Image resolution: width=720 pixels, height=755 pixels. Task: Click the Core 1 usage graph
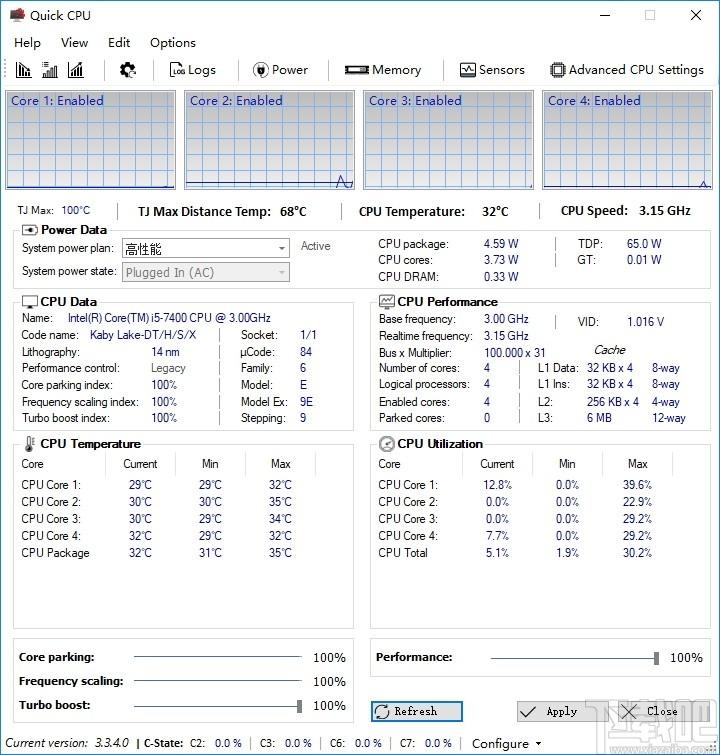point(93,140)
